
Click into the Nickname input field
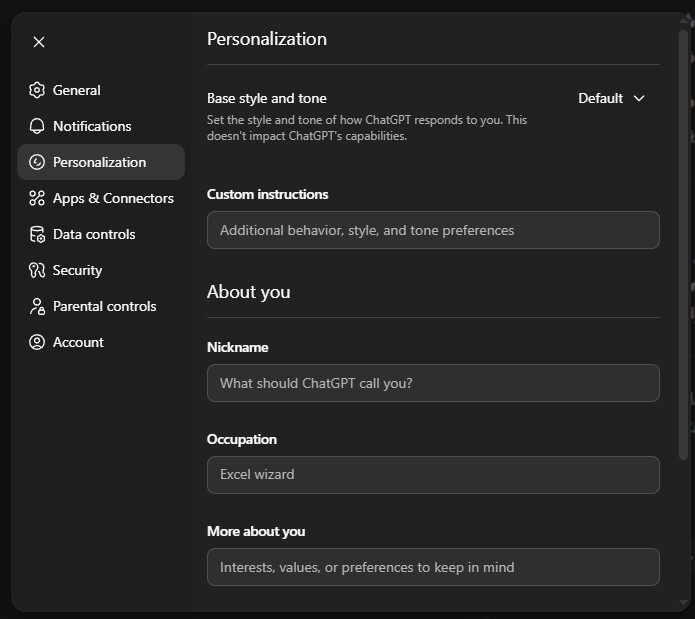432,383
